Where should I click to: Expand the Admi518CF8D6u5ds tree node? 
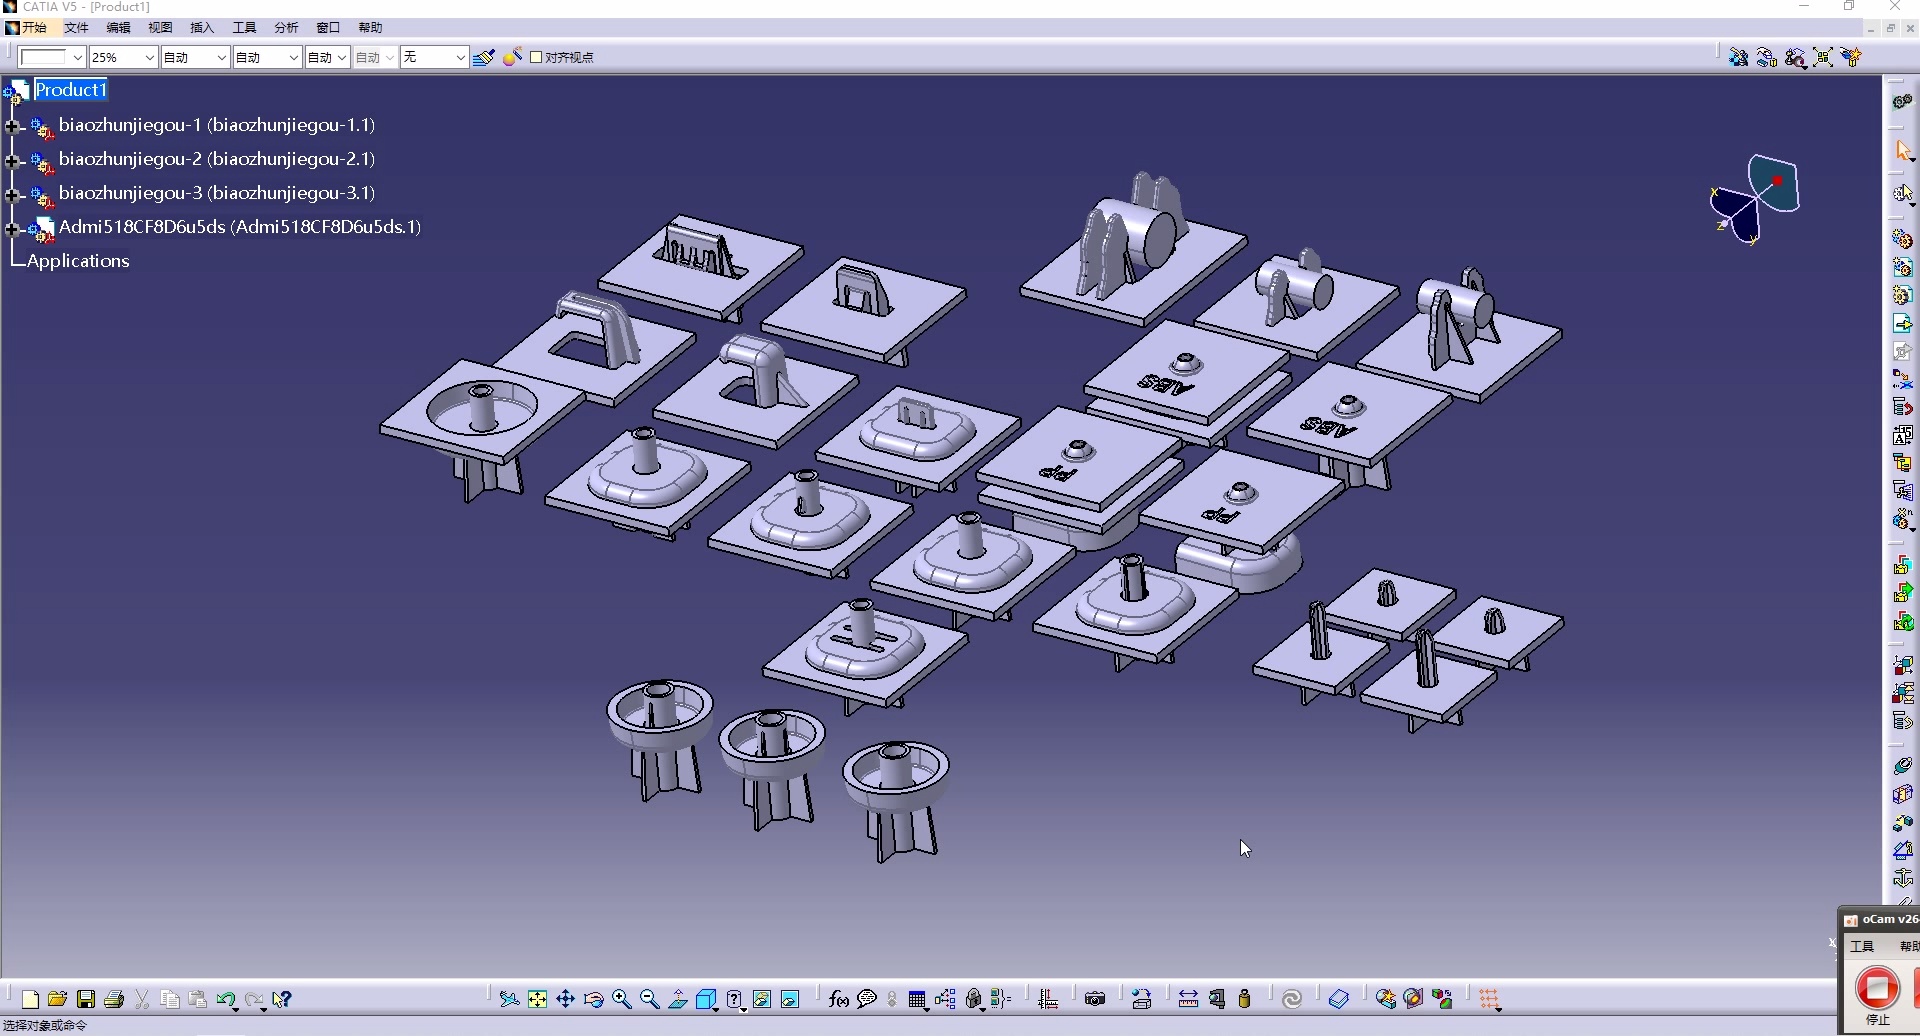13,228
